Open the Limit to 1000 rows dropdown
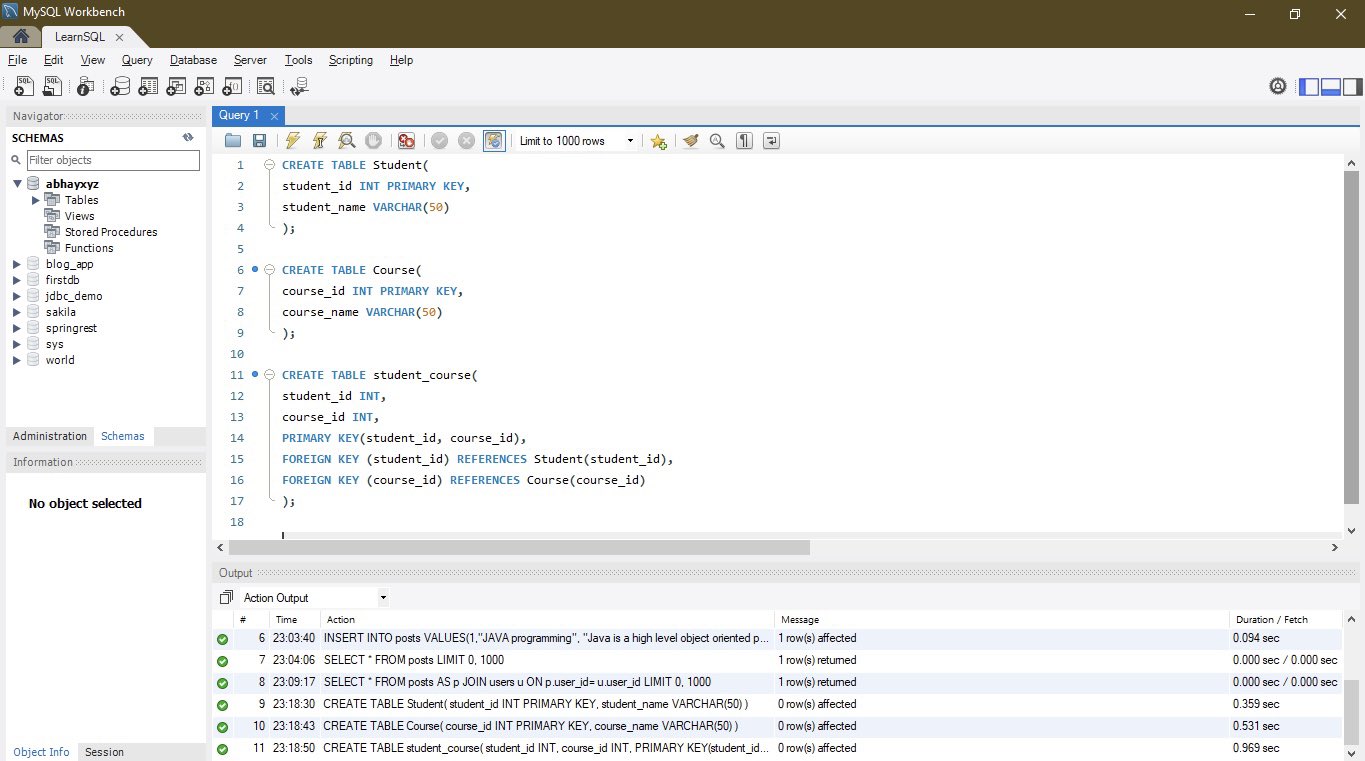This screenshot has height=761, width=1365. point(576,141)
